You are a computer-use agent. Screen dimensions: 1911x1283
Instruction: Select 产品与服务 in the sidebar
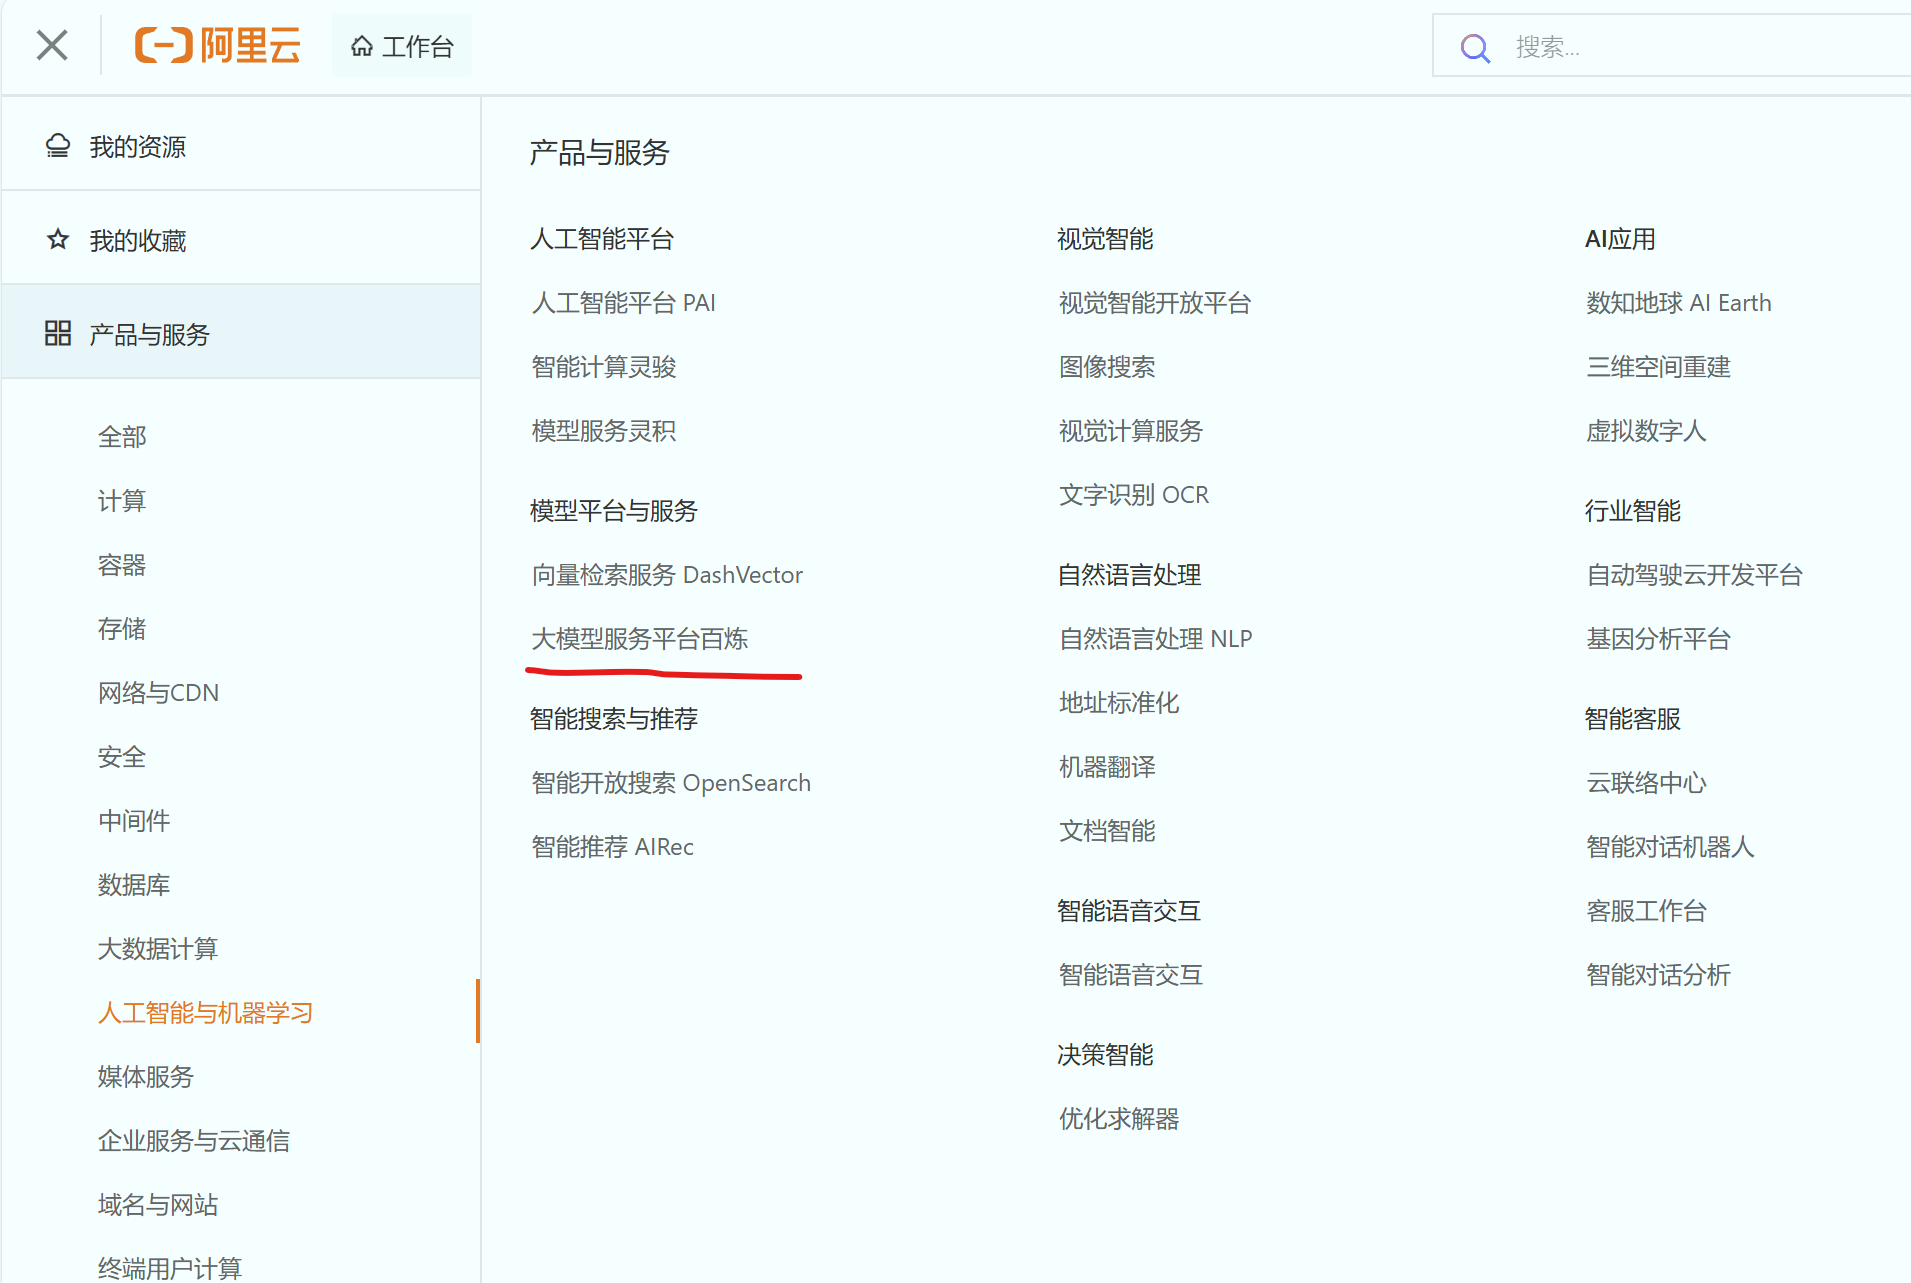pos(241,333)
